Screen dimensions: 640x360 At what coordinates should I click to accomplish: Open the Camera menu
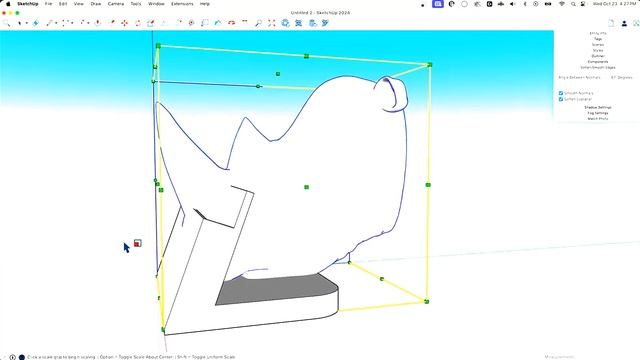pos(116,4)
